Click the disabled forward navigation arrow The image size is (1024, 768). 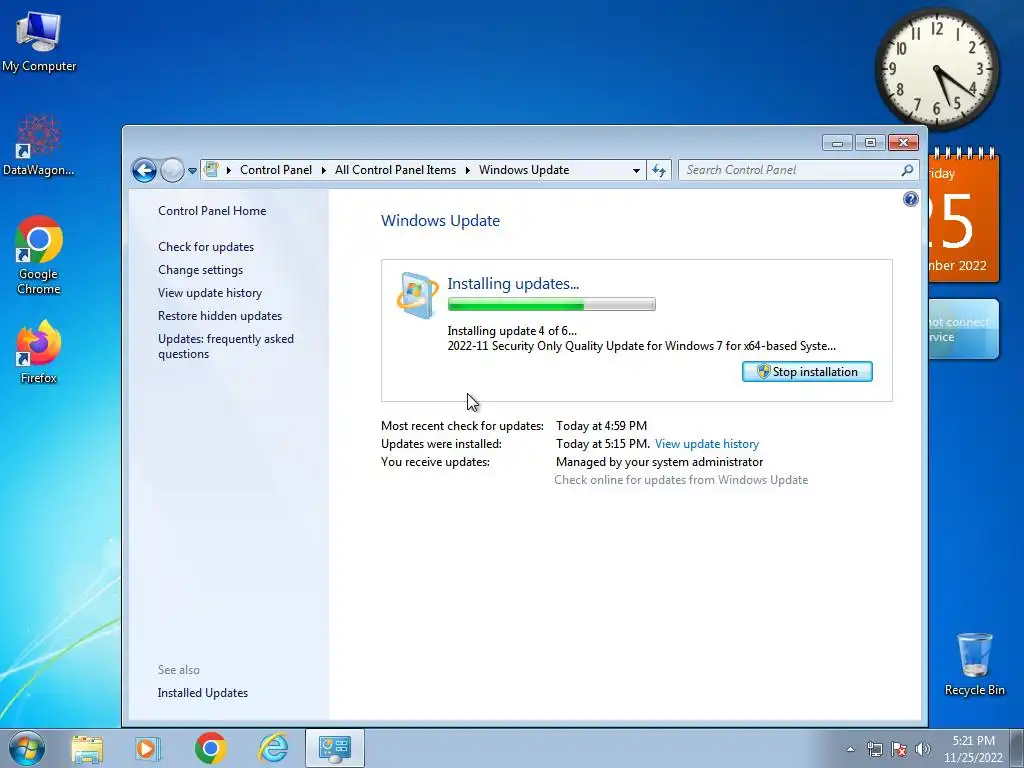click(172, 170)
